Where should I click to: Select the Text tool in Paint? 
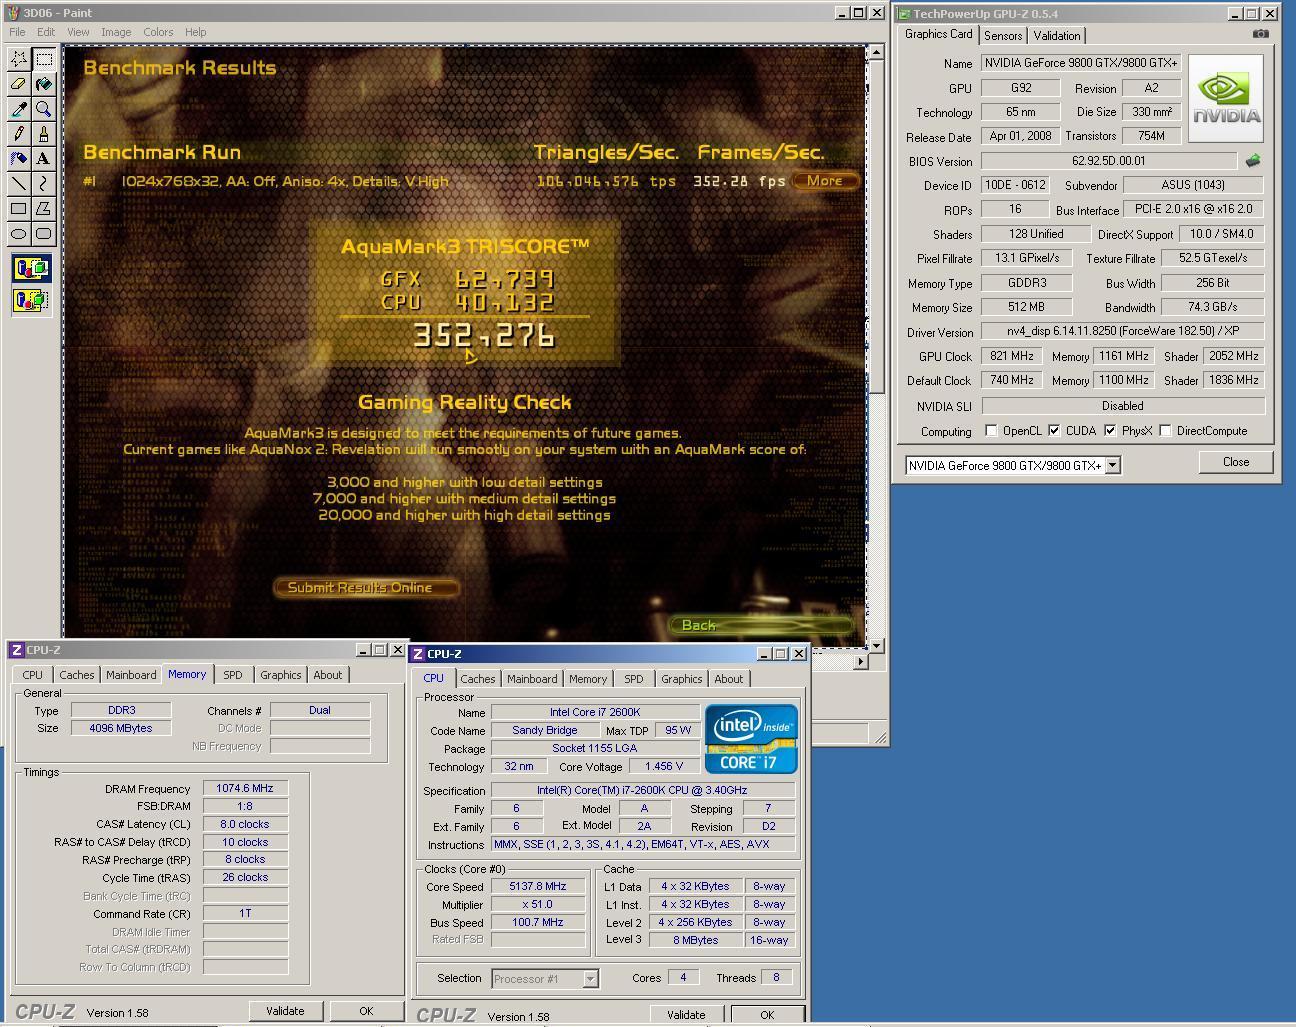pyautogui.click(x=44, y=159)
